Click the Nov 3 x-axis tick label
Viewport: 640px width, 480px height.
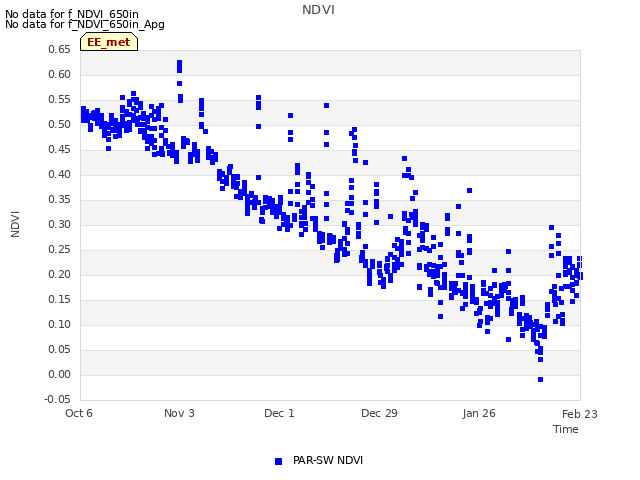pos(179,413)
